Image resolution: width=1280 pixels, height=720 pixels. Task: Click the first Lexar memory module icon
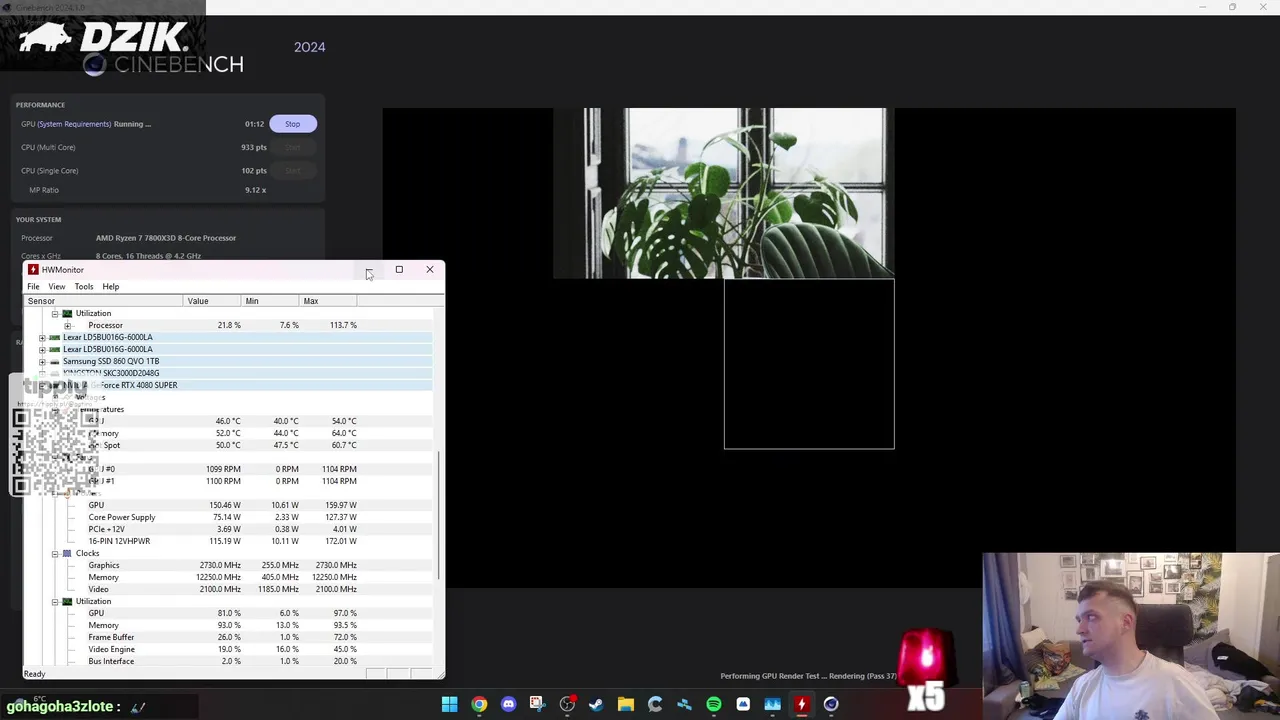pyautogui.click(x=55, y=337)
